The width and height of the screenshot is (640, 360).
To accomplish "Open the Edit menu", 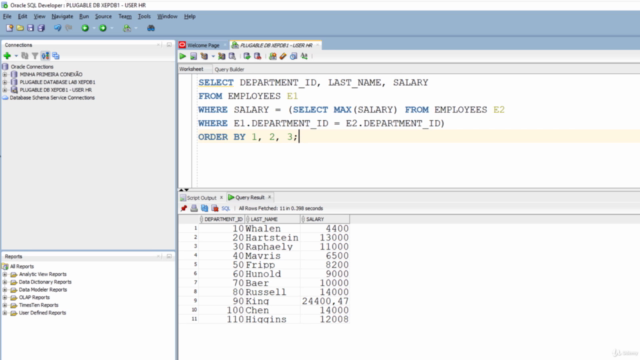I will click(22, 16).
